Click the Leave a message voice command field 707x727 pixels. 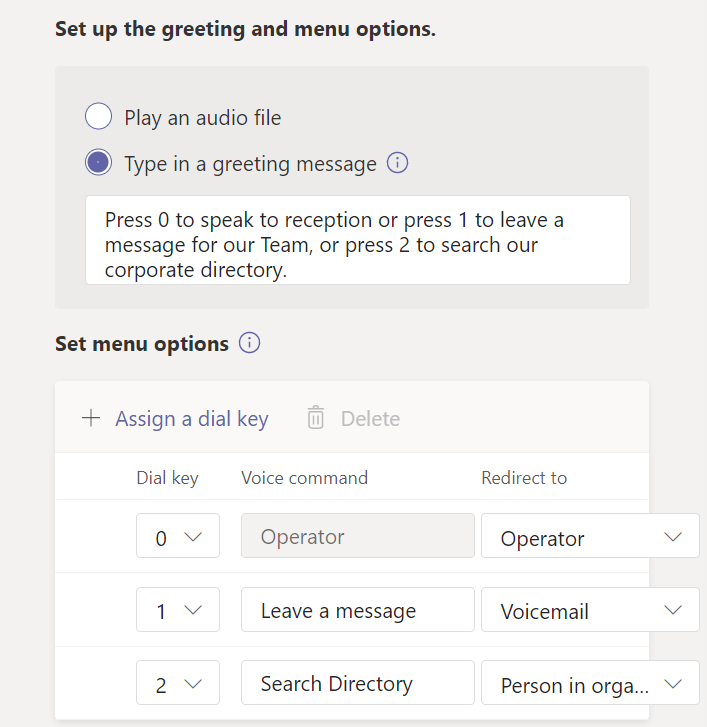pyautogui.click(x=357, y=610)
